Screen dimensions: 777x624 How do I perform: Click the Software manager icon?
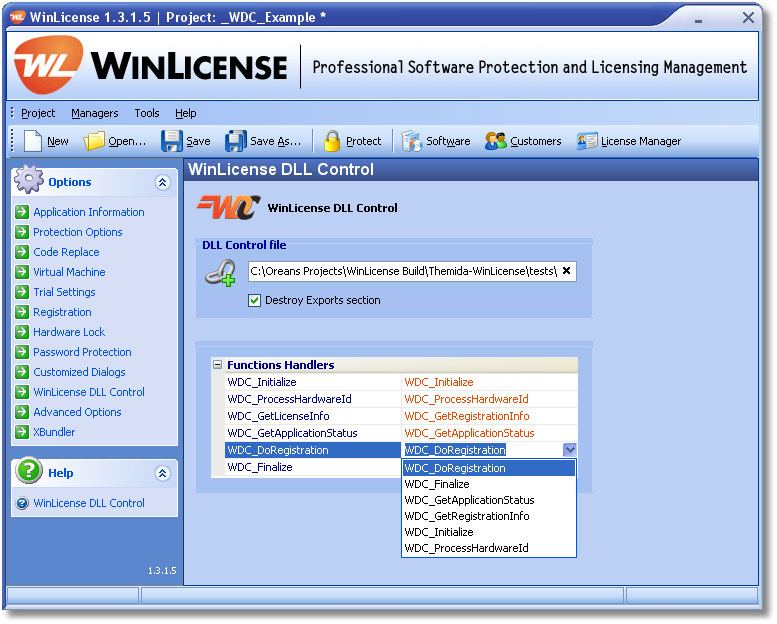click(411, 141)
